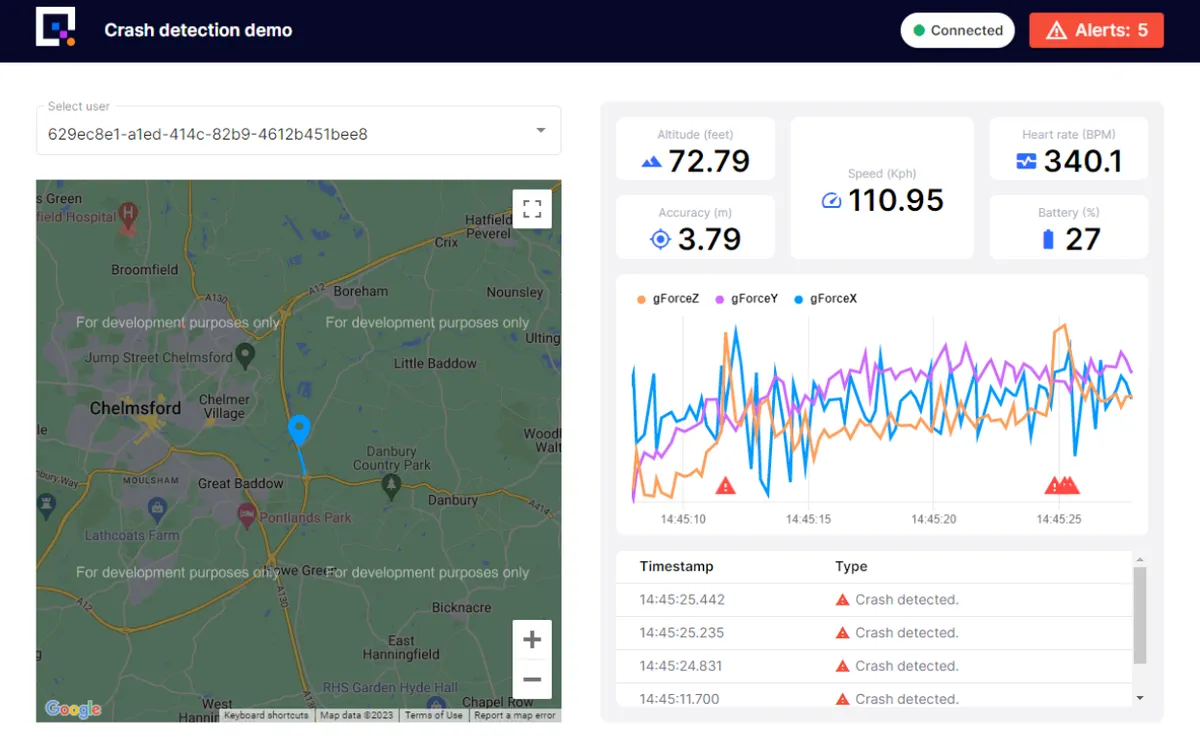Click the Connected status indicator
The height and width of the screenshot is (746, 1200).
pos(957,30)
